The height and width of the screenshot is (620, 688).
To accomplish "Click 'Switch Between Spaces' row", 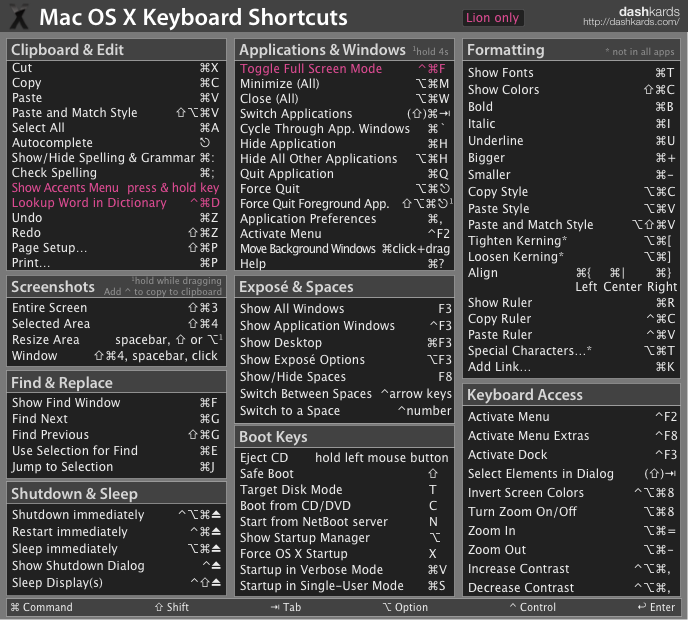I will 344,394.
